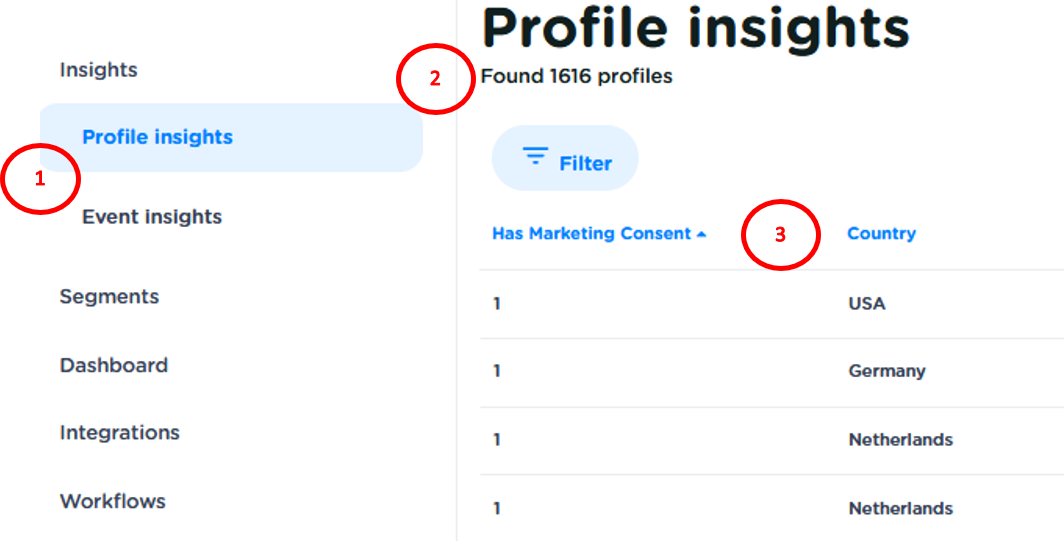Open Integrations from the sidebar

(119, 433)
